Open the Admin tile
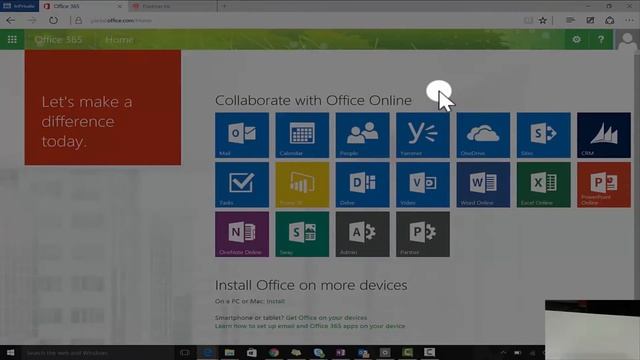This screenshot has width=640, height=360. pos(362,234)
